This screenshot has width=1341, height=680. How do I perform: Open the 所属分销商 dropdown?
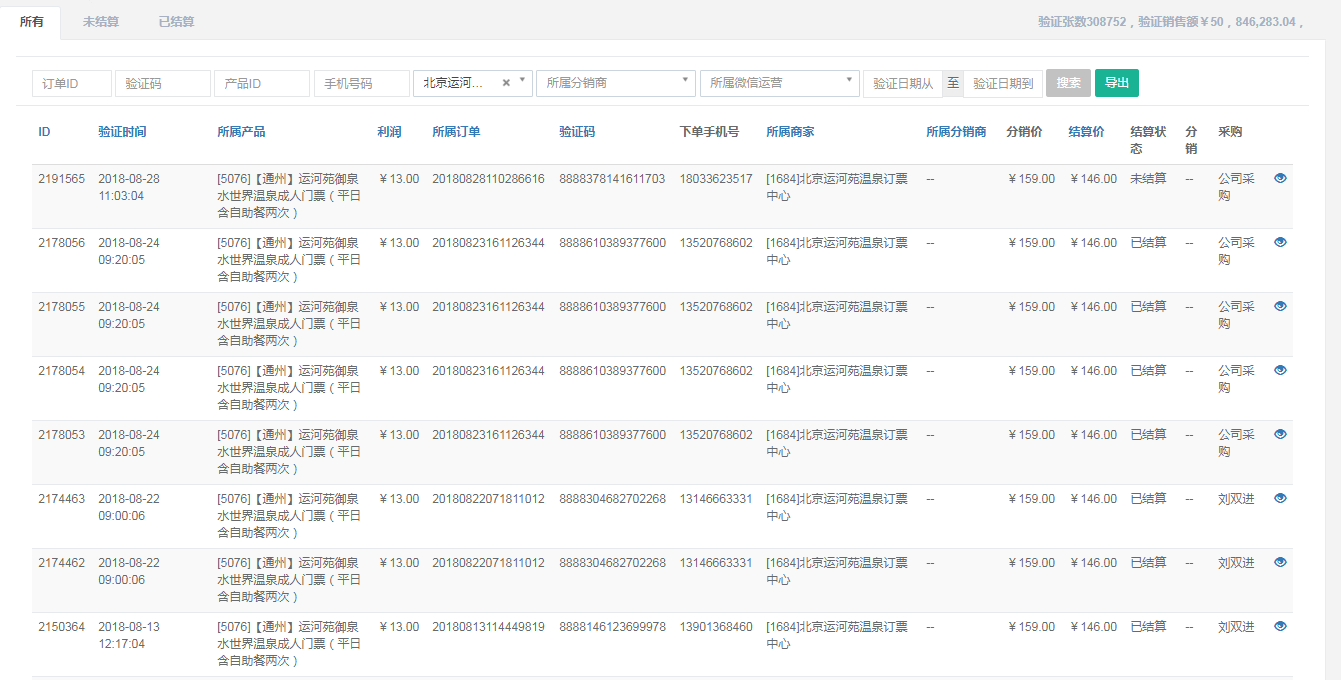click(x=615, y=83)
